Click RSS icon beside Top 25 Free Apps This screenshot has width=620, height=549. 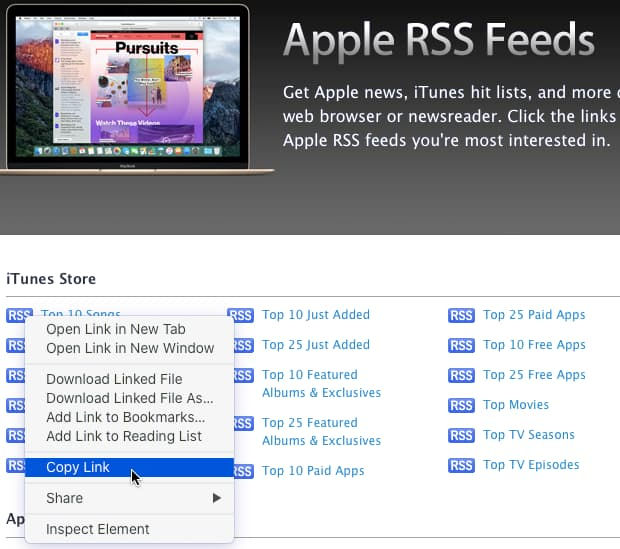461,376
